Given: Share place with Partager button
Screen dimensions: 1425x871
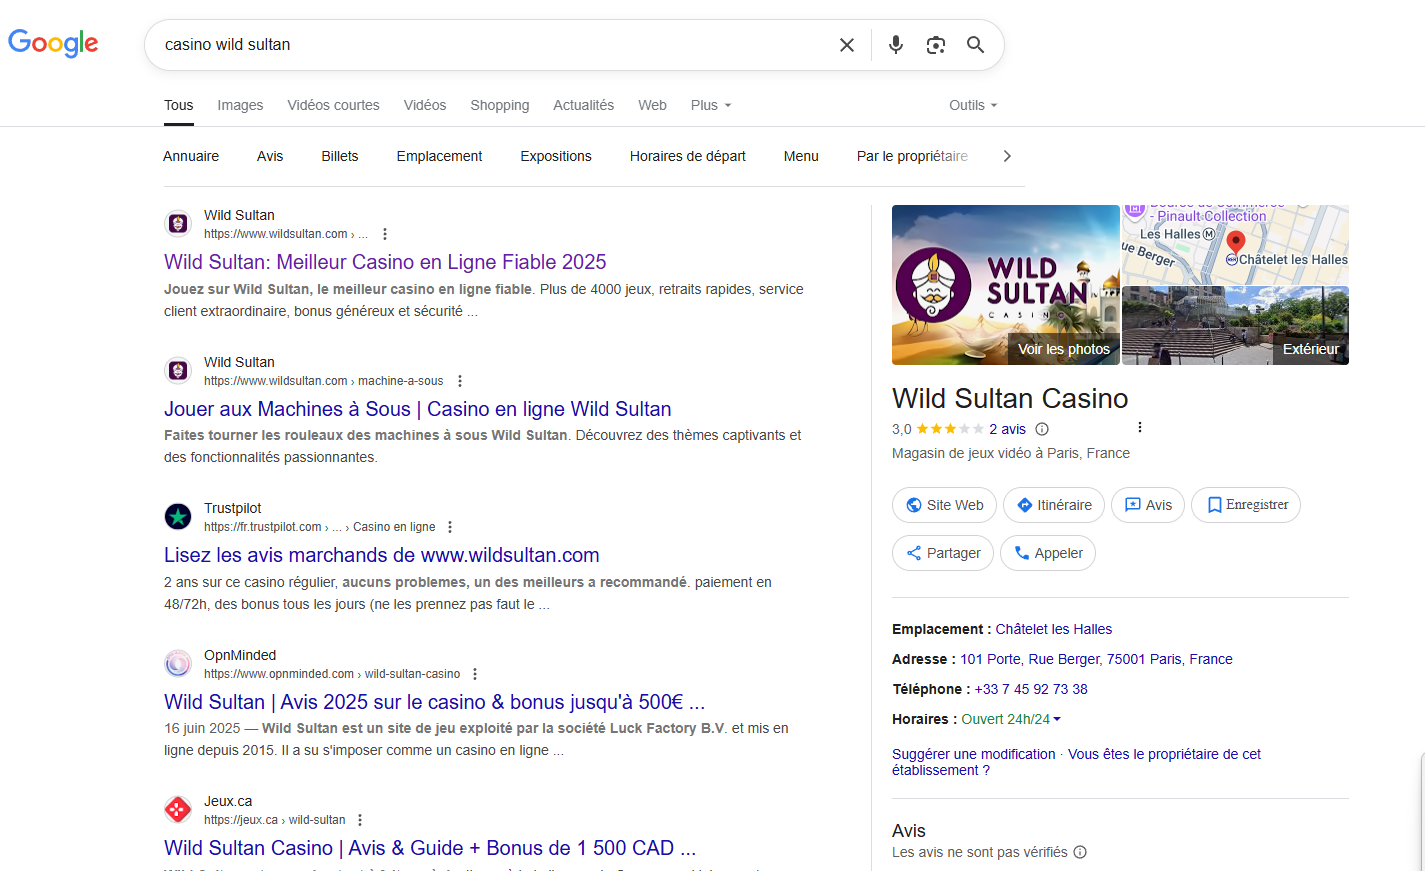Looking at the screenshot, I should pyautogui.click(x=943, y=553).
